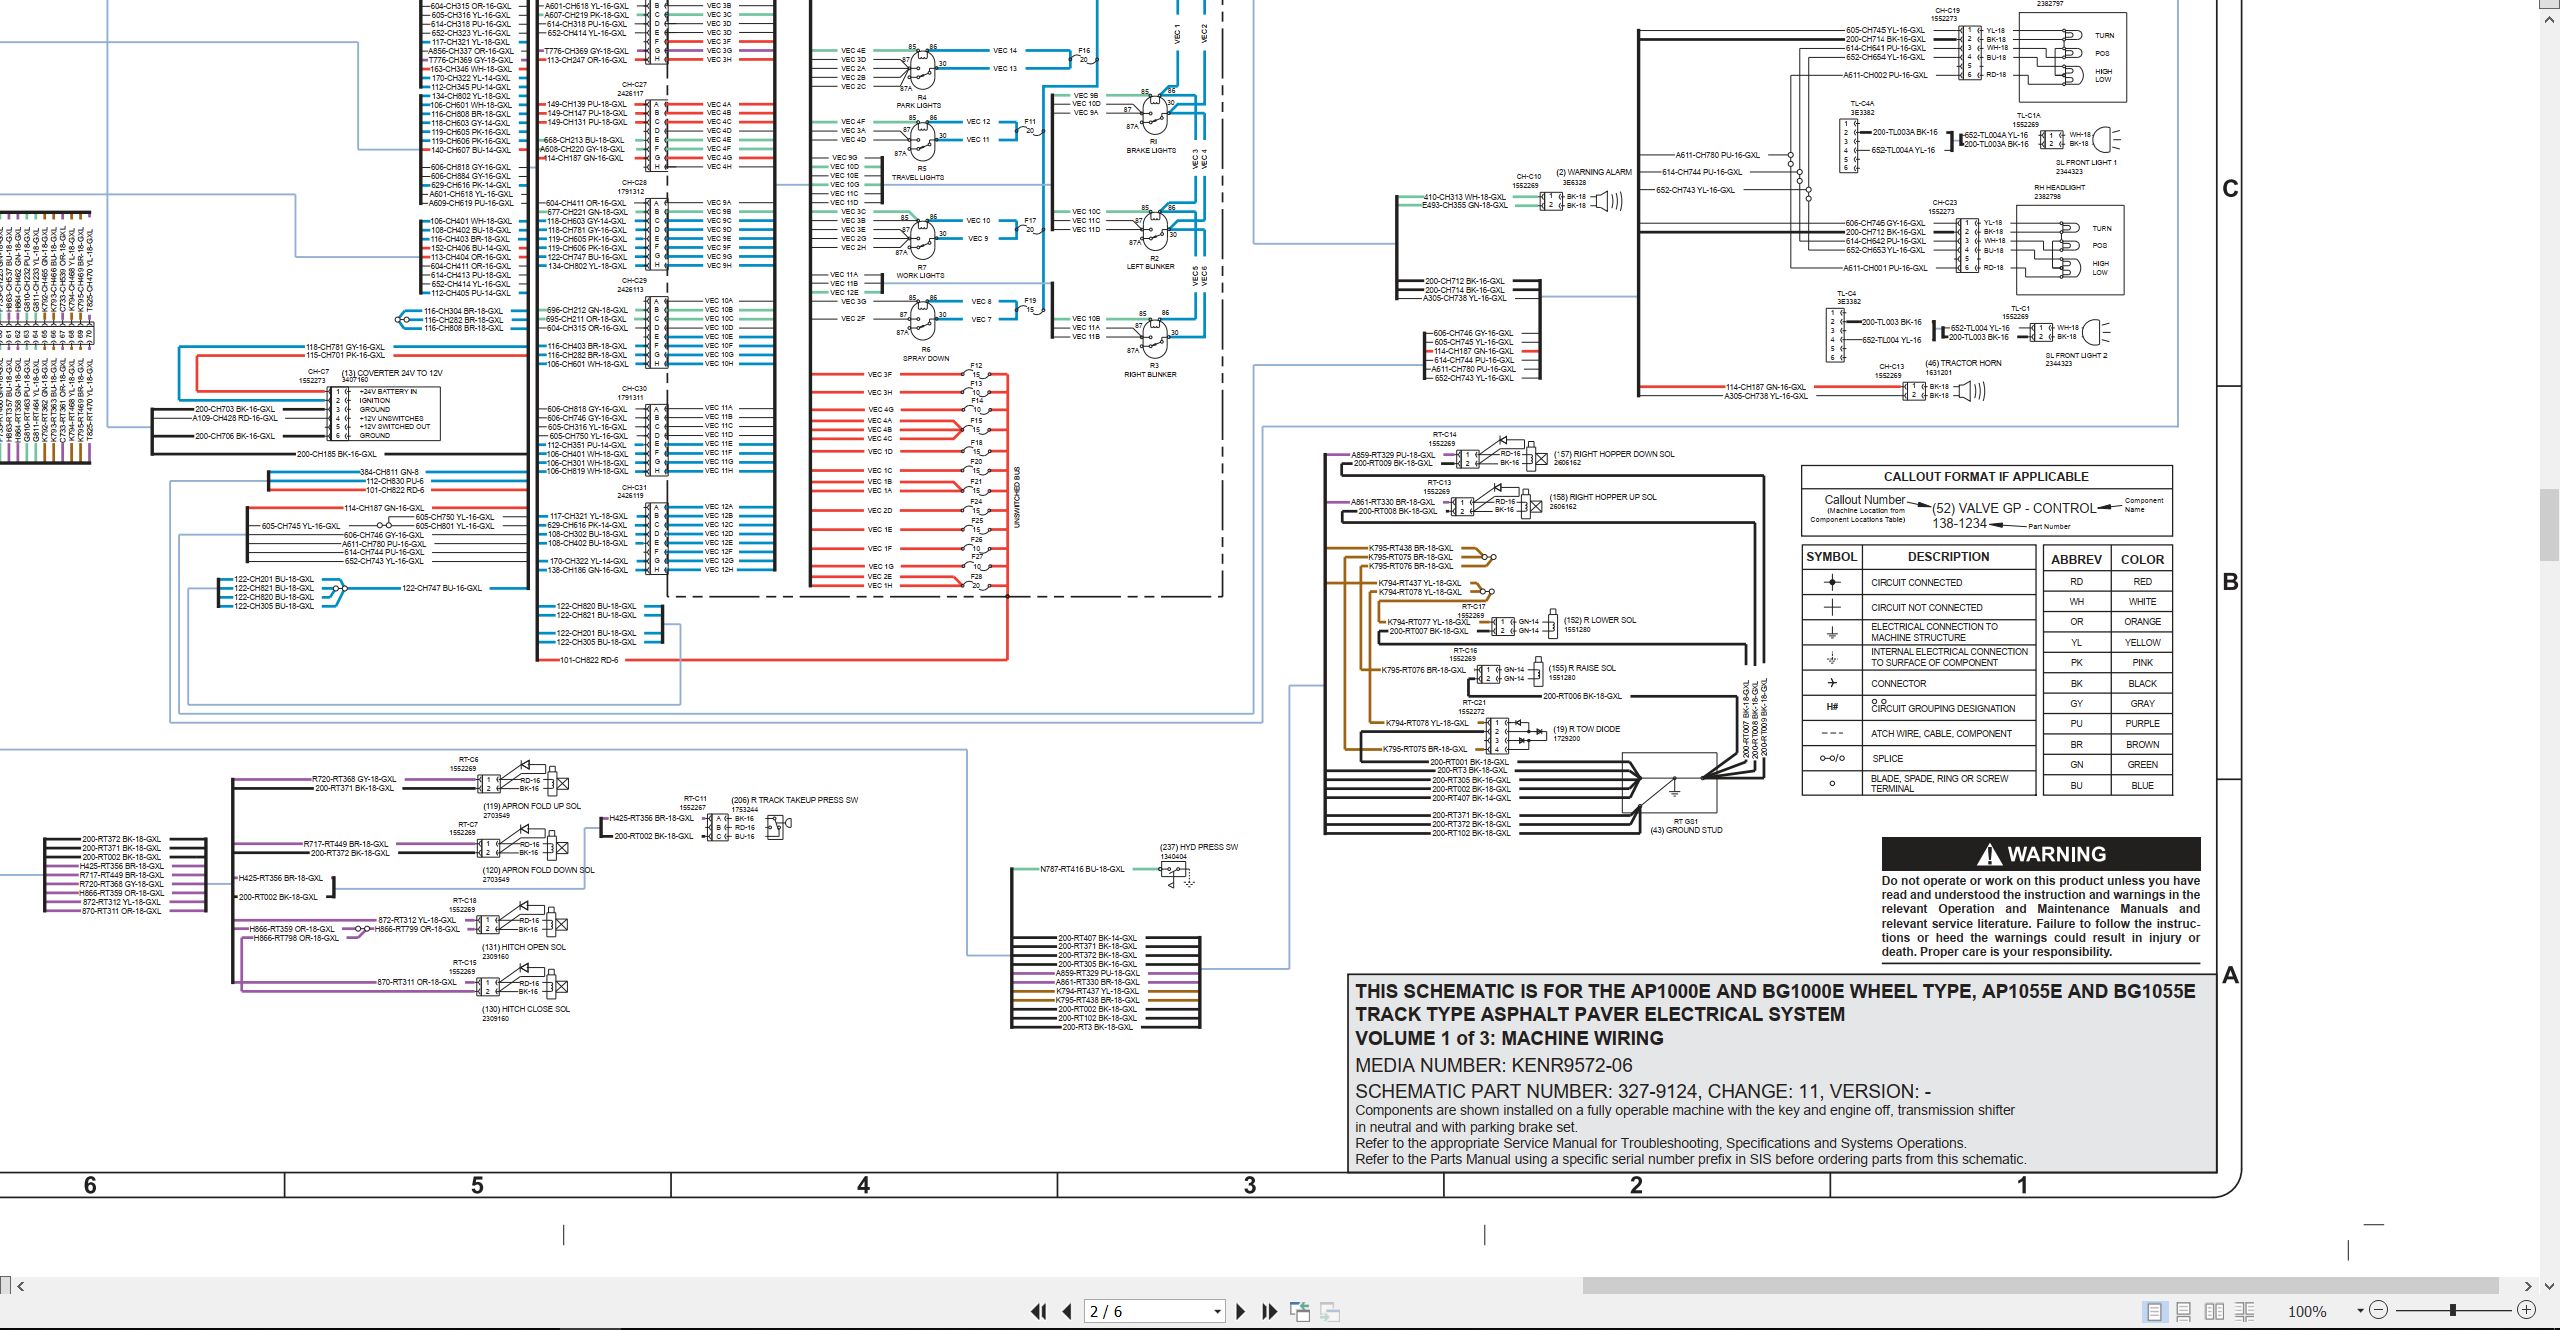
Task: Click the '(237) HYD PRESS SW' label
Action: click(1199, 847)
